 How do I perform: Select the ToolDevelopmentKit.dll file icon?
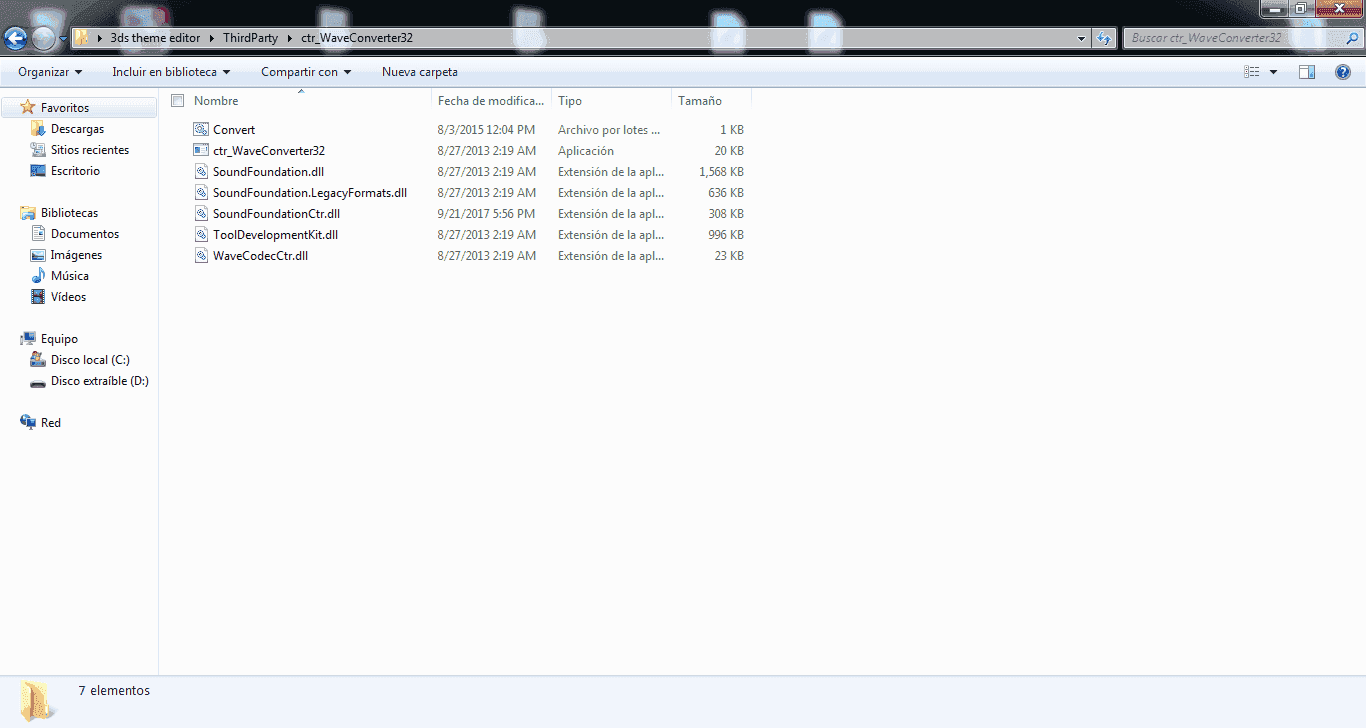coord(202,235)
